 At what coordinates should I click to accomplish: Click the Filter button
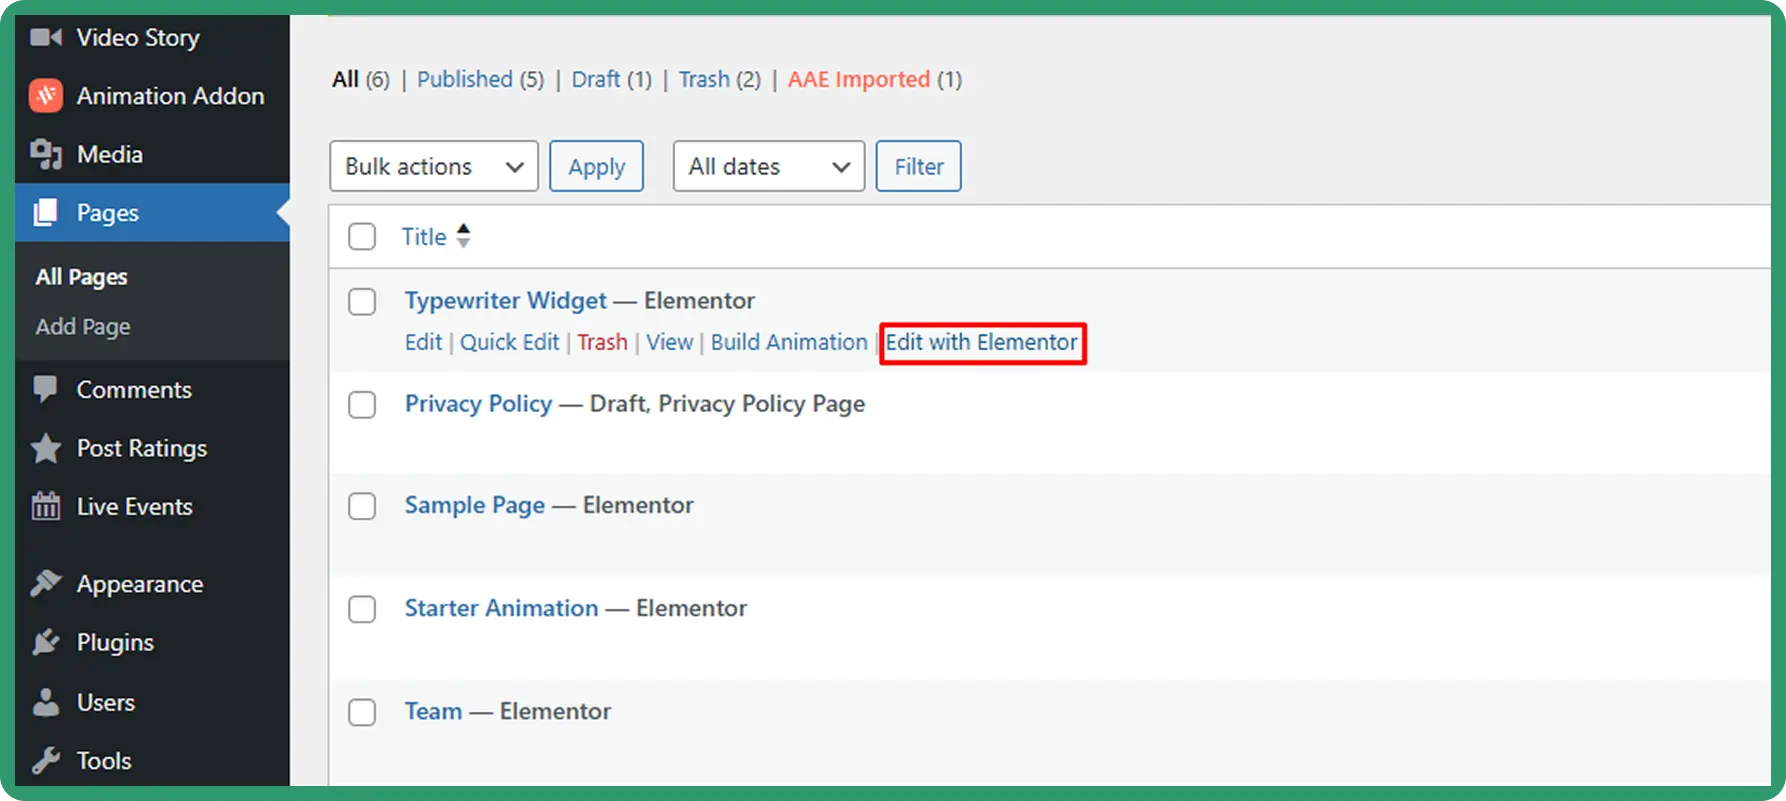(x=919, y=166)
